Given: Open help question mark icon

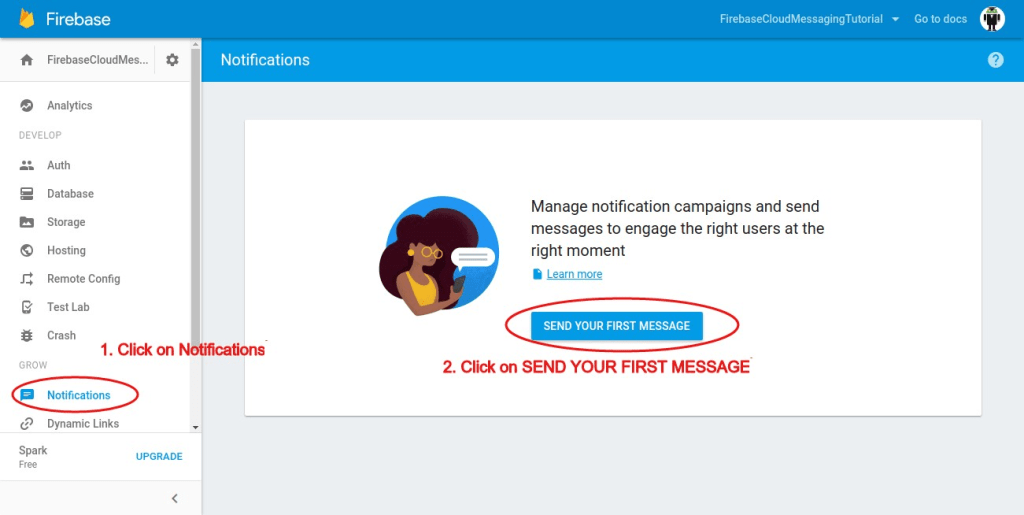Looking at the screenshot, I should point(995,60).
